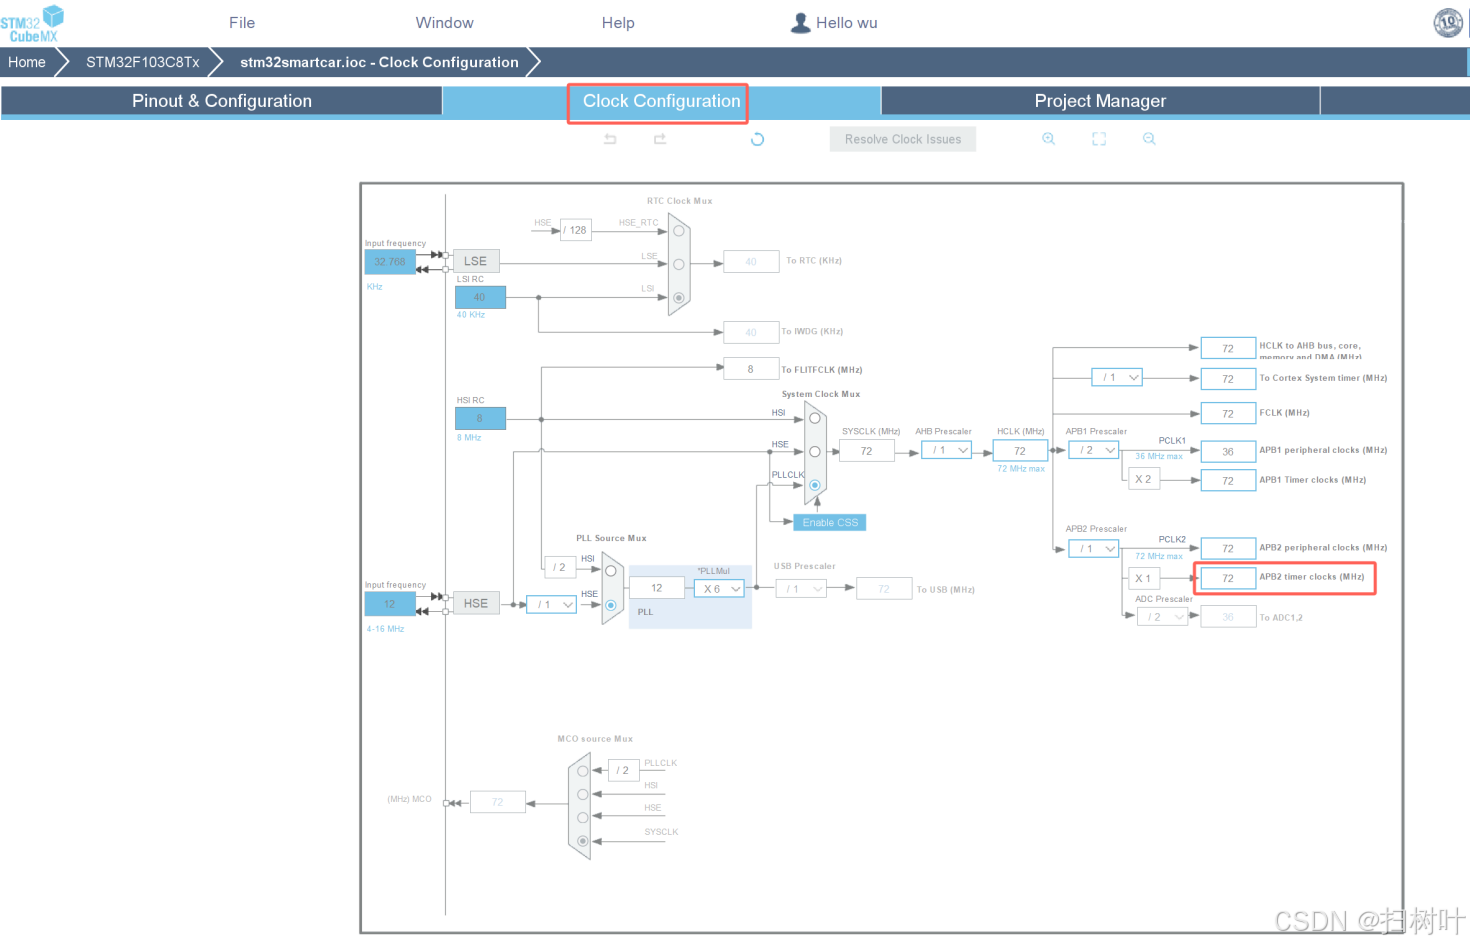Go to Home in breadcrumb
Viewport: 1470px width, 947px height.
pos(27,62)
